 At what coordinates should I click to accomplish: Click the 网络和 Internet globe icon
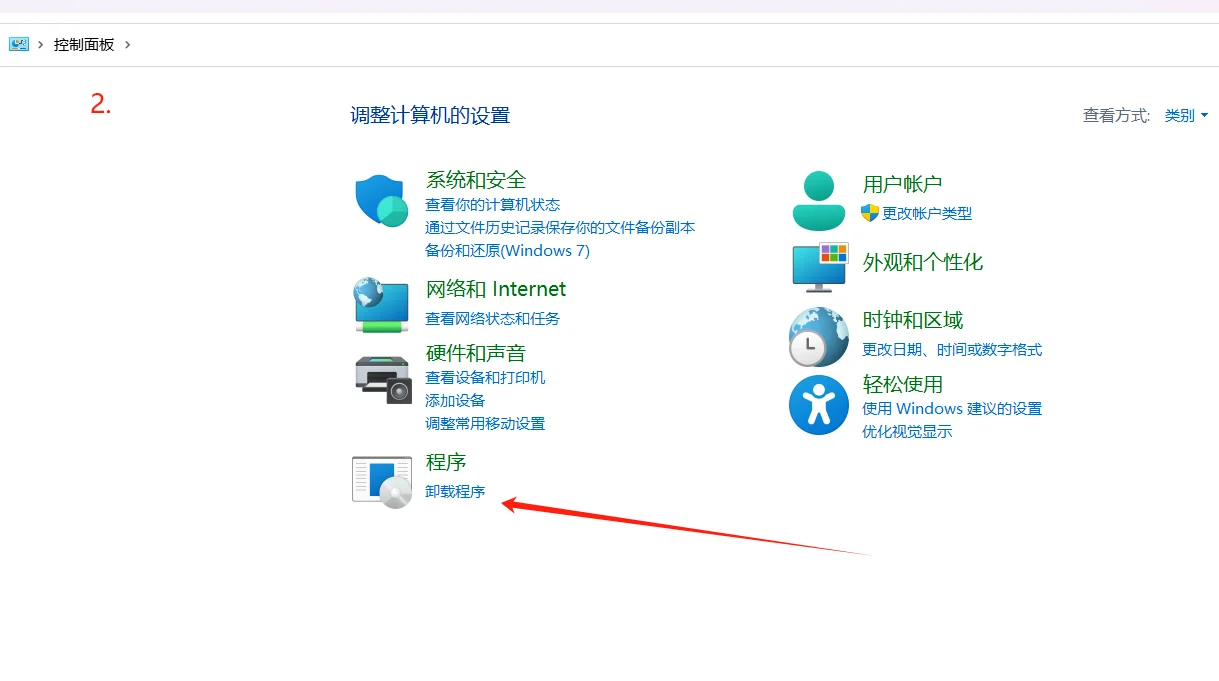[x=380, y=302]
